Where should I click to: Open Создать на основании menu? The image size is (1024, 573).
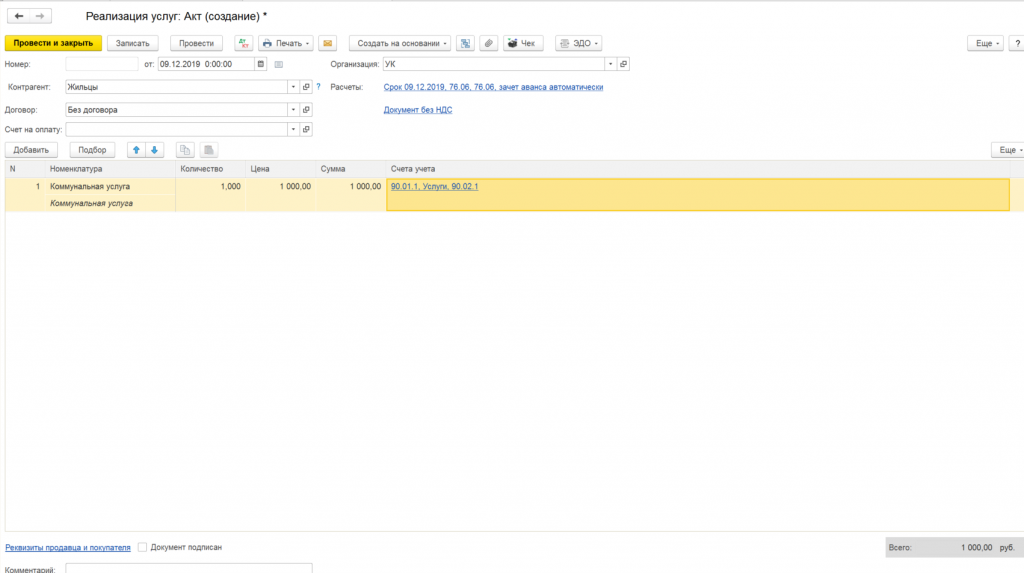click(x=400, y=43)
